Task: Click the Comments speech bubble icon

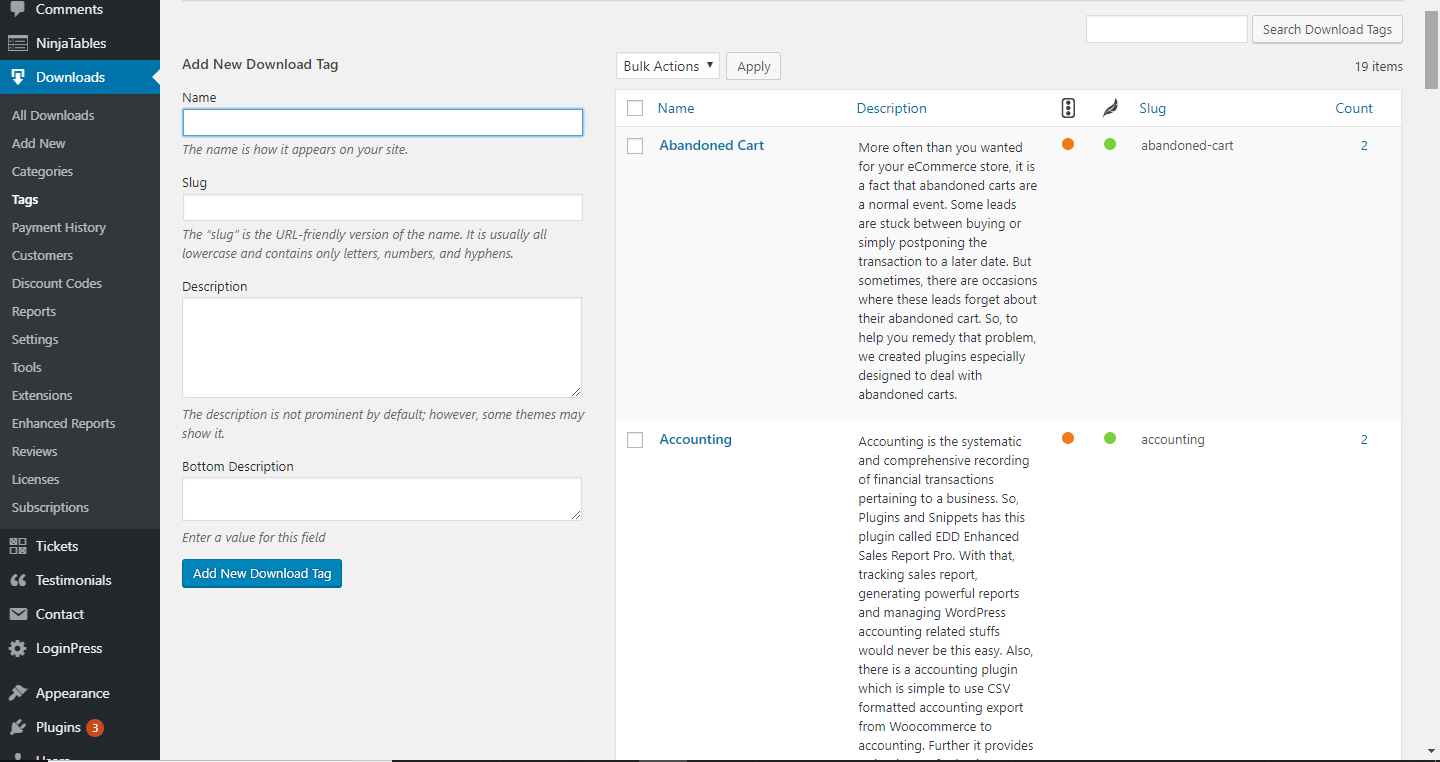Action: pos(18,10)
